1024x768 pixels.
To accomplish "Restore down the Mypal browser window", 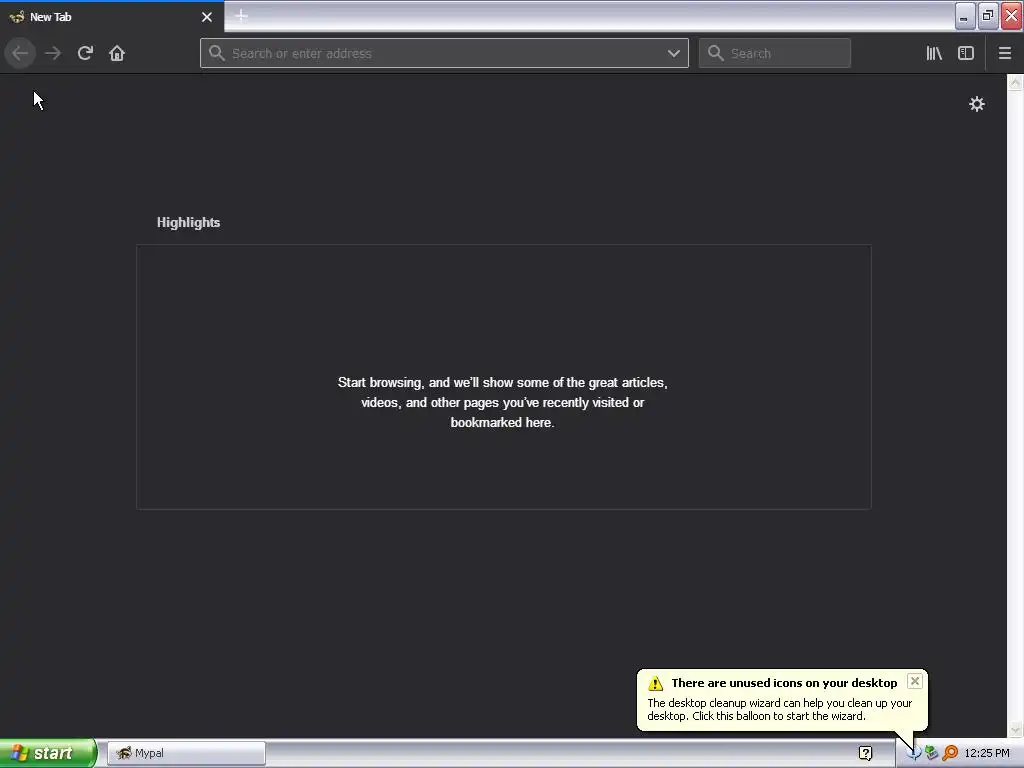I will [988, 16].
